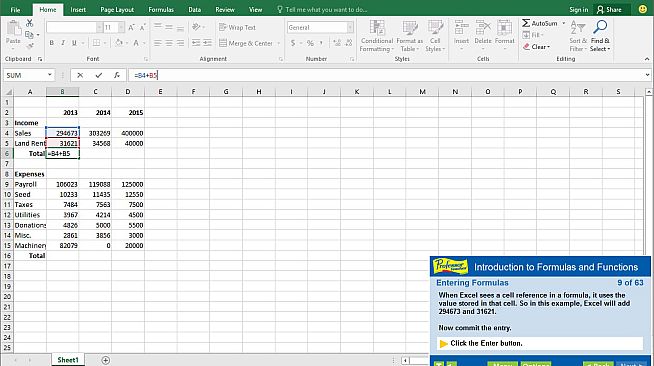Click the Align Right icon
654x366 pixels.
[180, 43]
